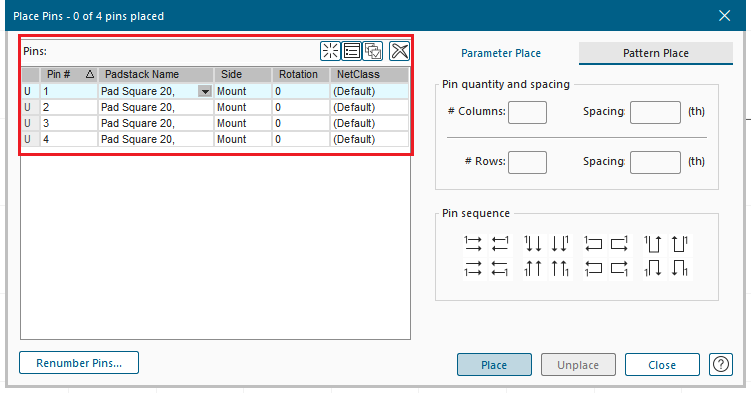Click the new pin starburst icon

[330, 51]
